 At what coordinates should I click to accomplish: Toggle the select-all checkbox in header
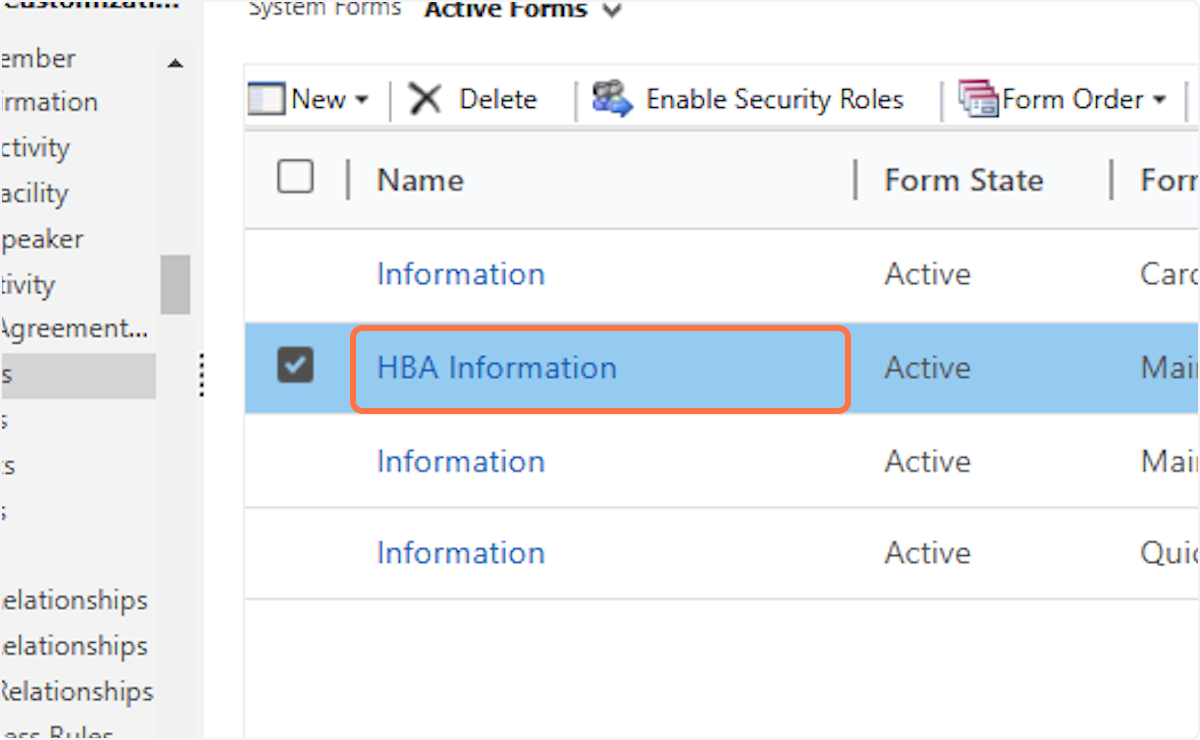pyautogui.click(x=295, y=178)
